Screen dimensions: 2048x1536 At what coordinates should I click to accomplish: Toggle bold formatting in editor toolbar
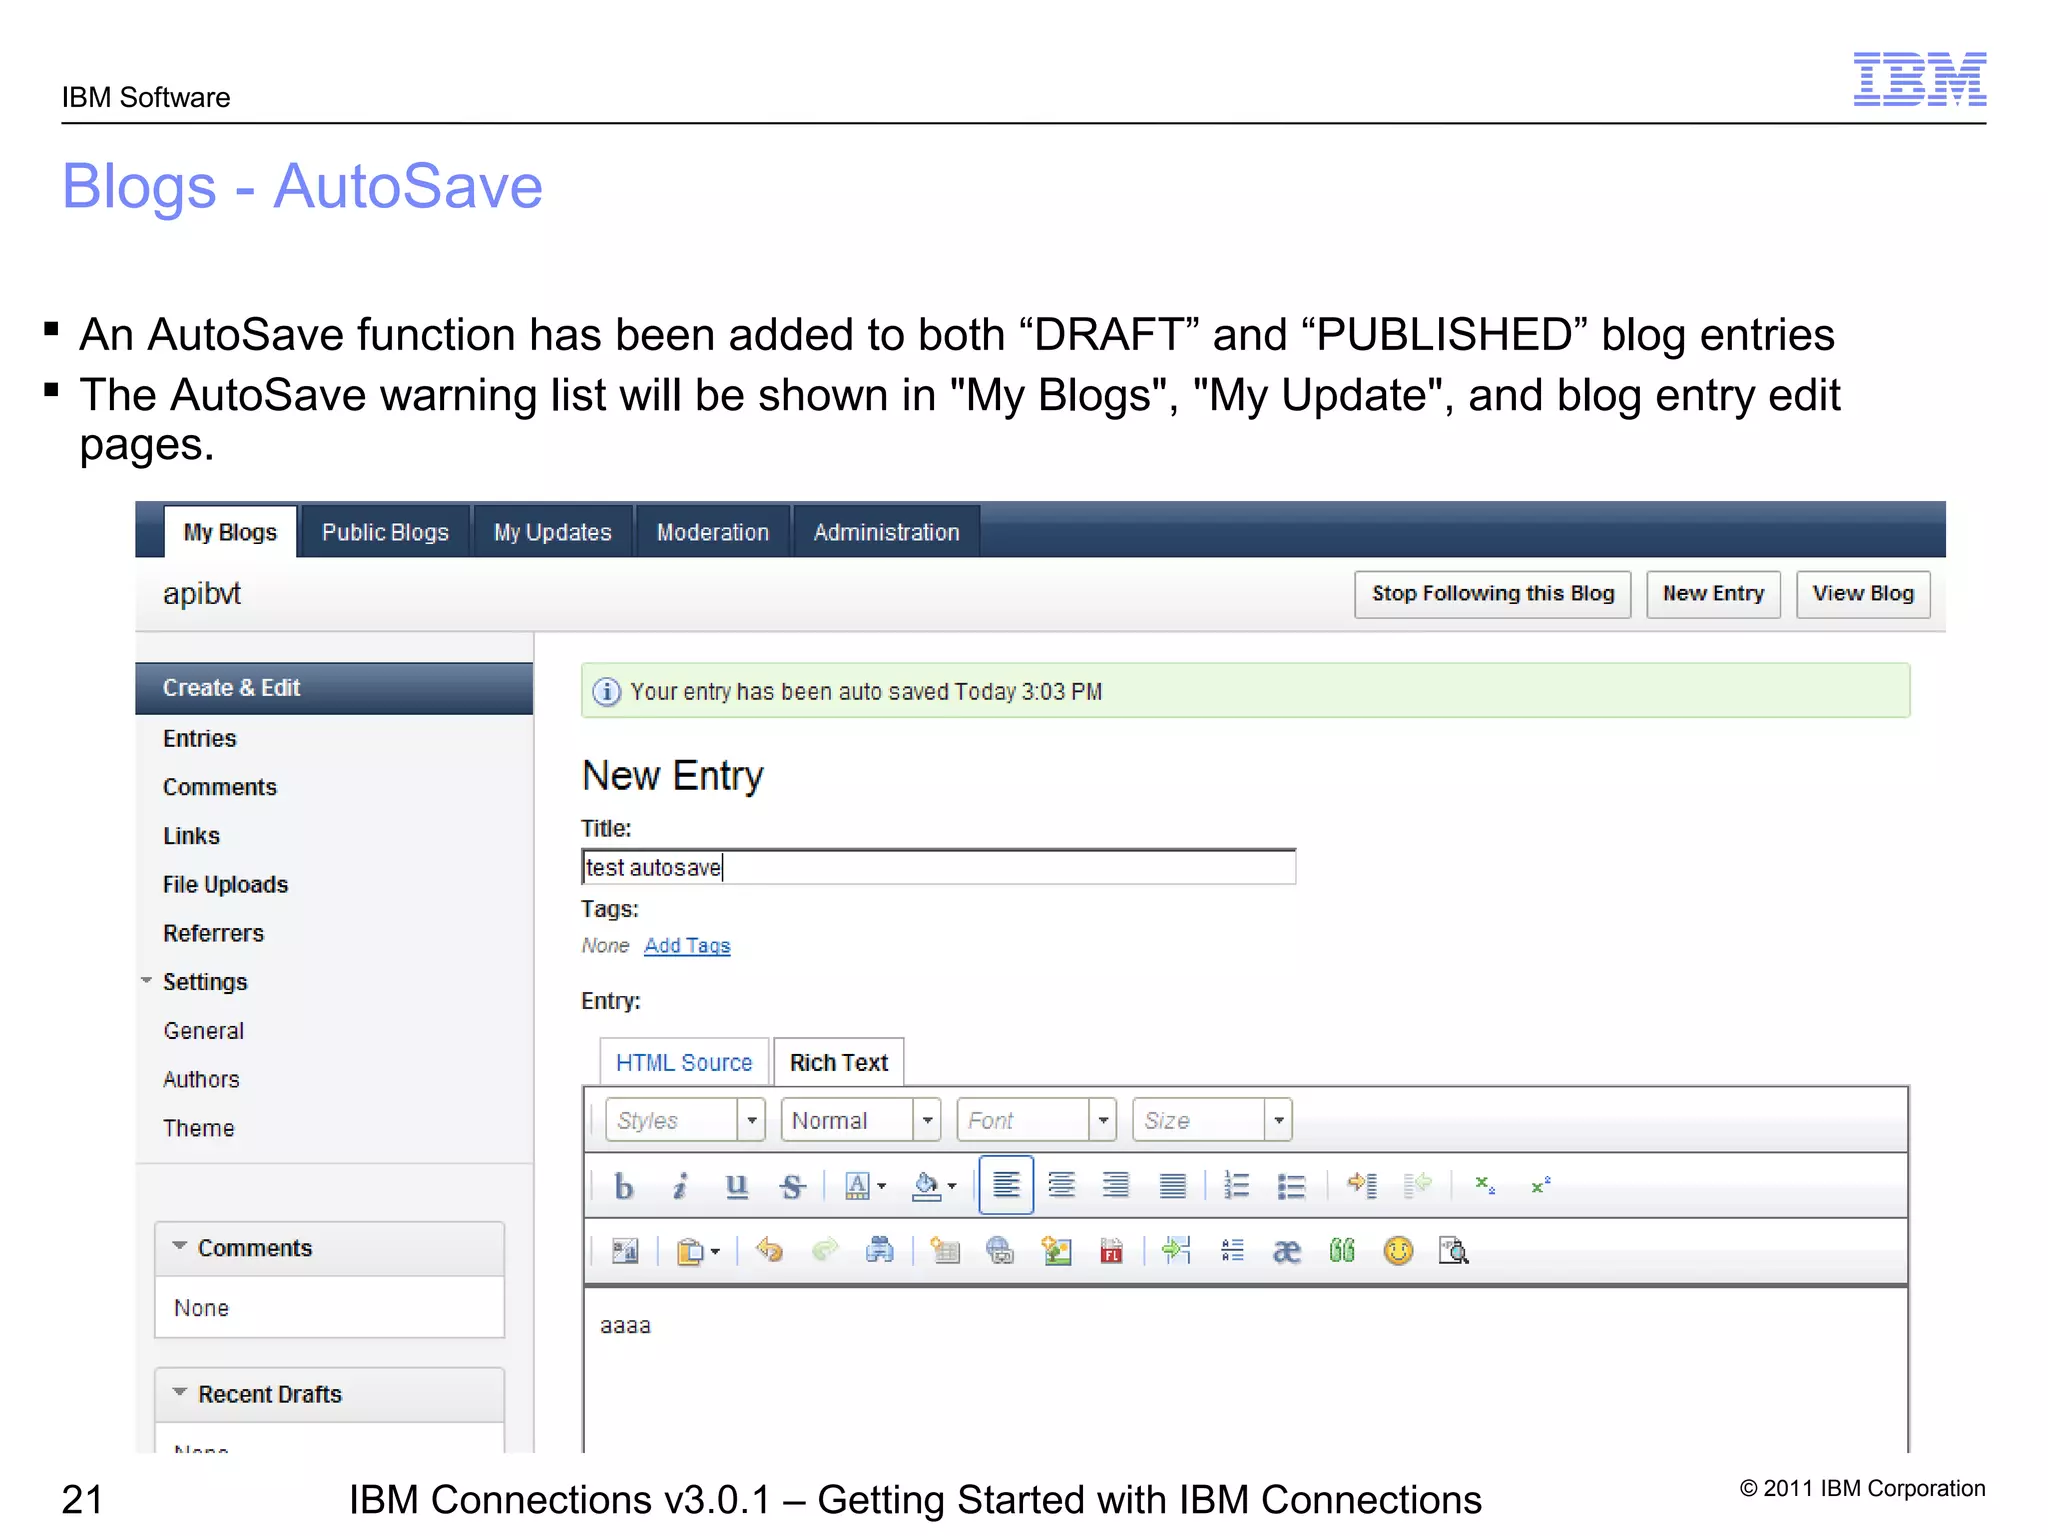pyautogui.click(x=624, y=1186)
